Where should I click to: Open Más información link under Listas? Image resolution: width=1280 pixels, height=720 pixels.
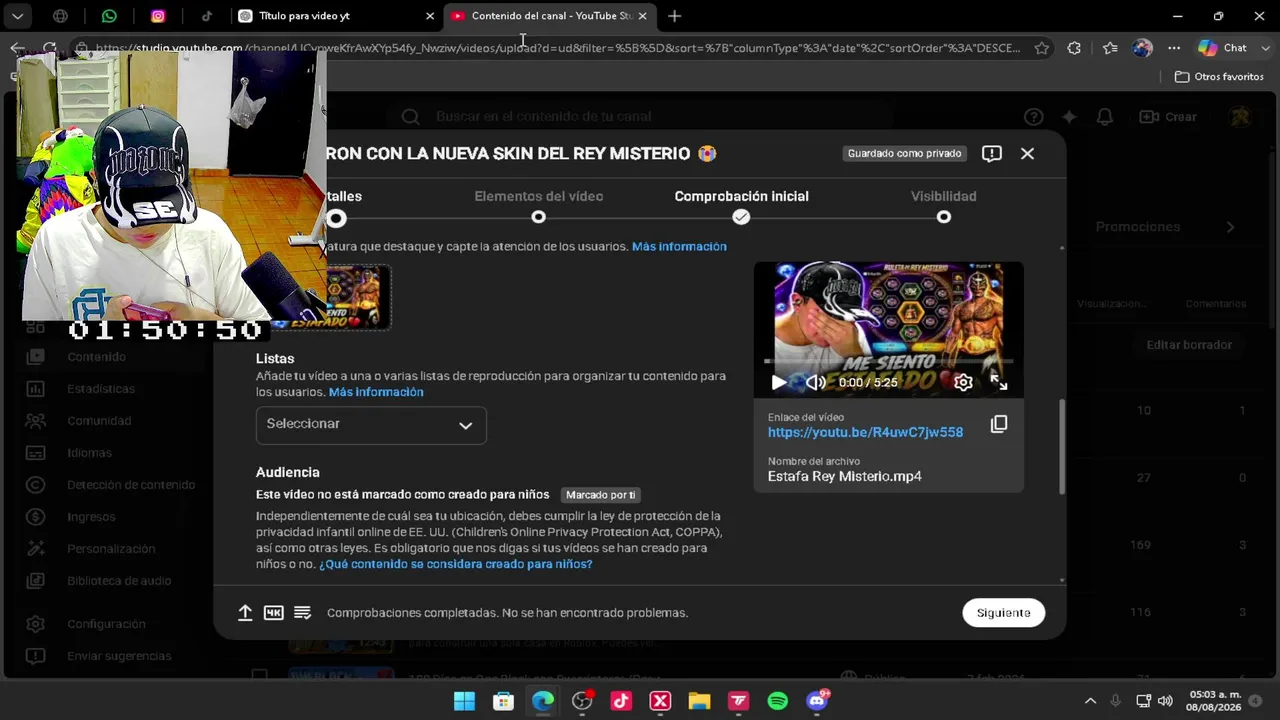click(376, 392)
